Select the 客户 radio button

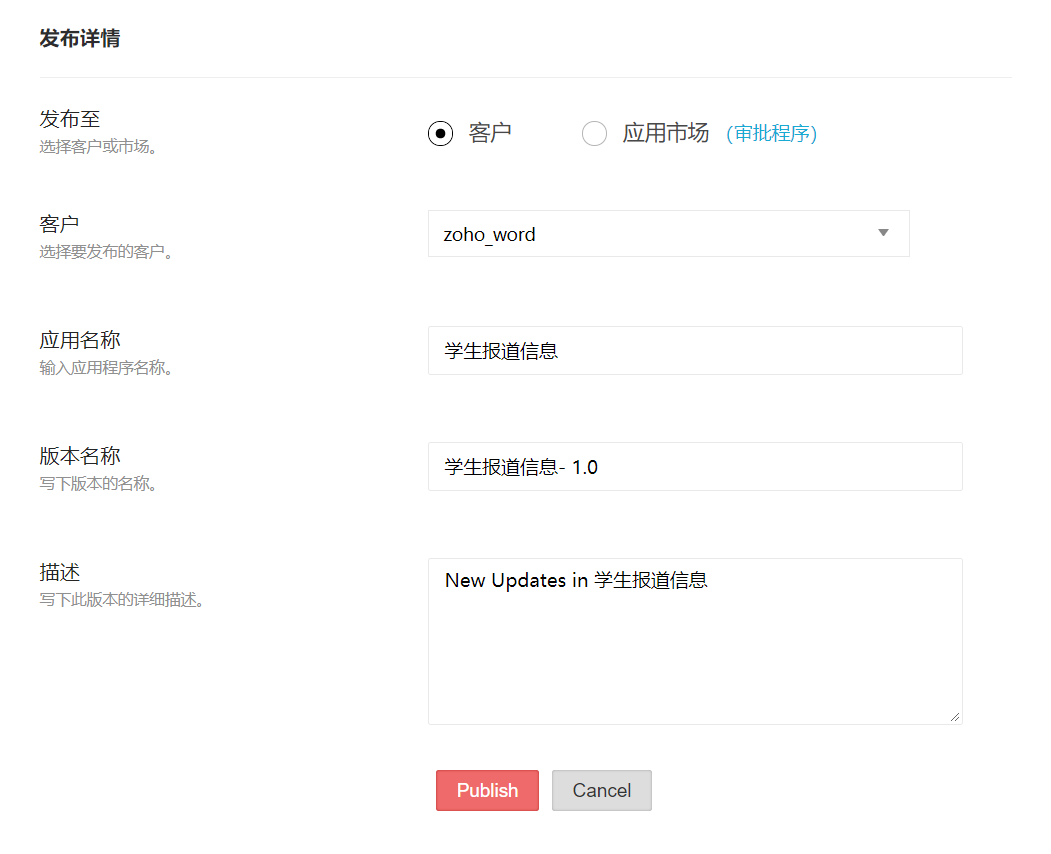point(440,133)
